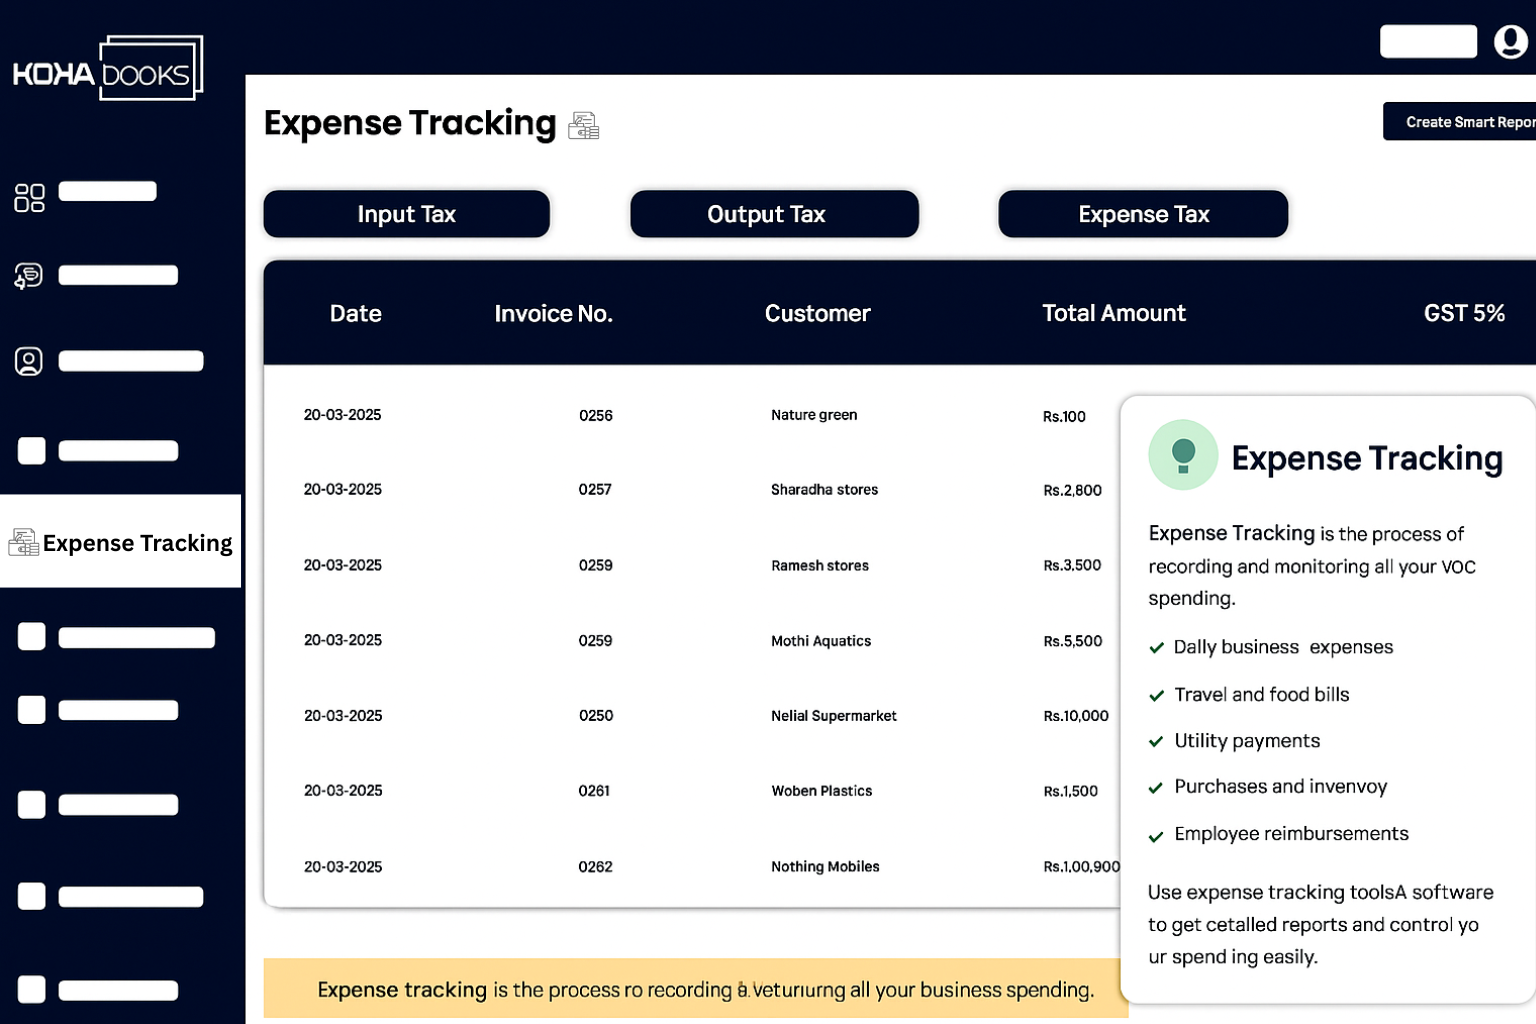Image resolution: width=1536 pixels, height=1024 pixels.
Task: Open the user profile avatar icon
Action: click(x=1510, y=42)
